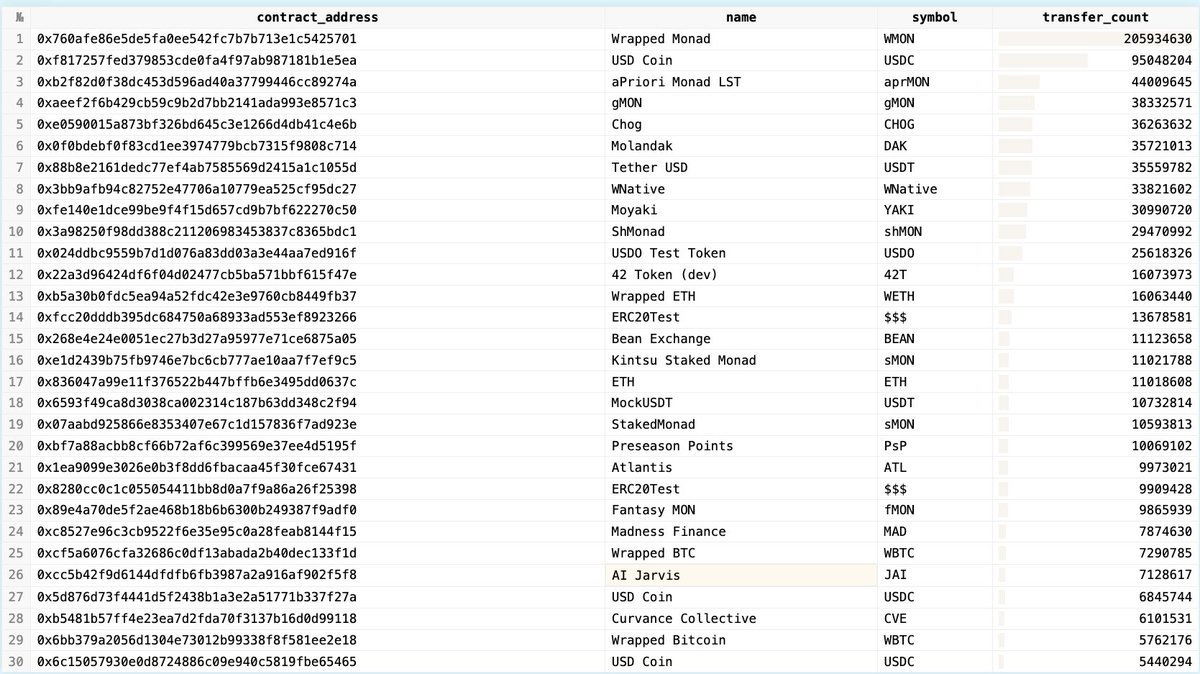Click the Fantasy MON name cell

(741, 510)
